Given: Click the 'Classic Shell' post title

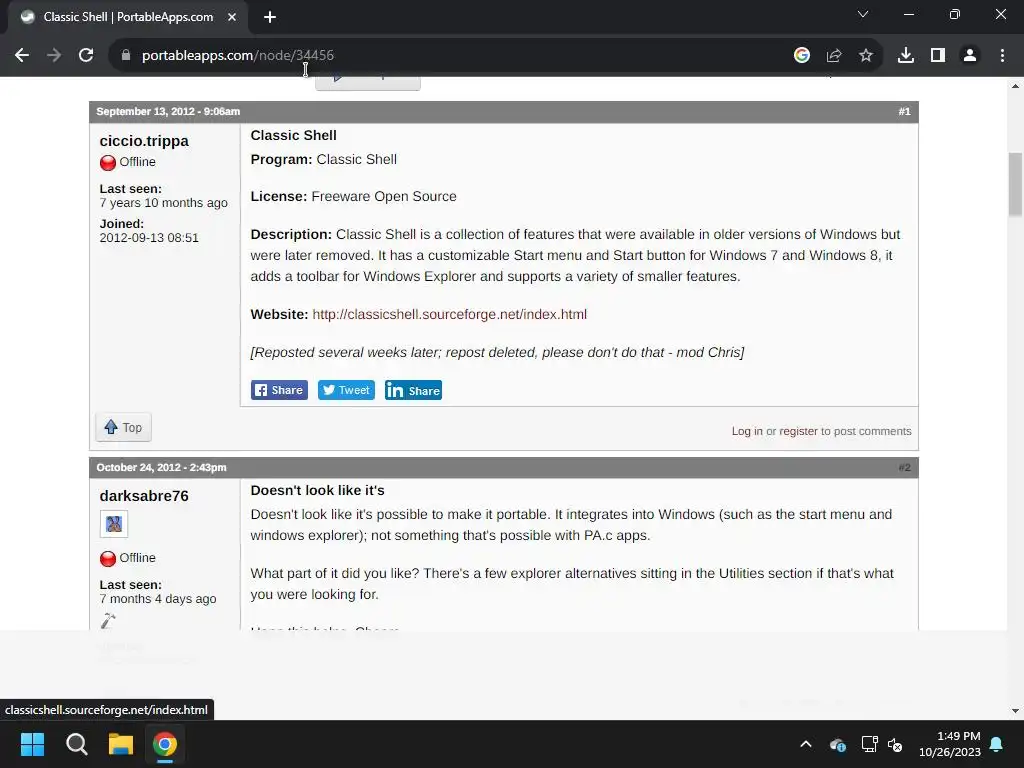Looking at the screenshot, I should click(294, 135).
